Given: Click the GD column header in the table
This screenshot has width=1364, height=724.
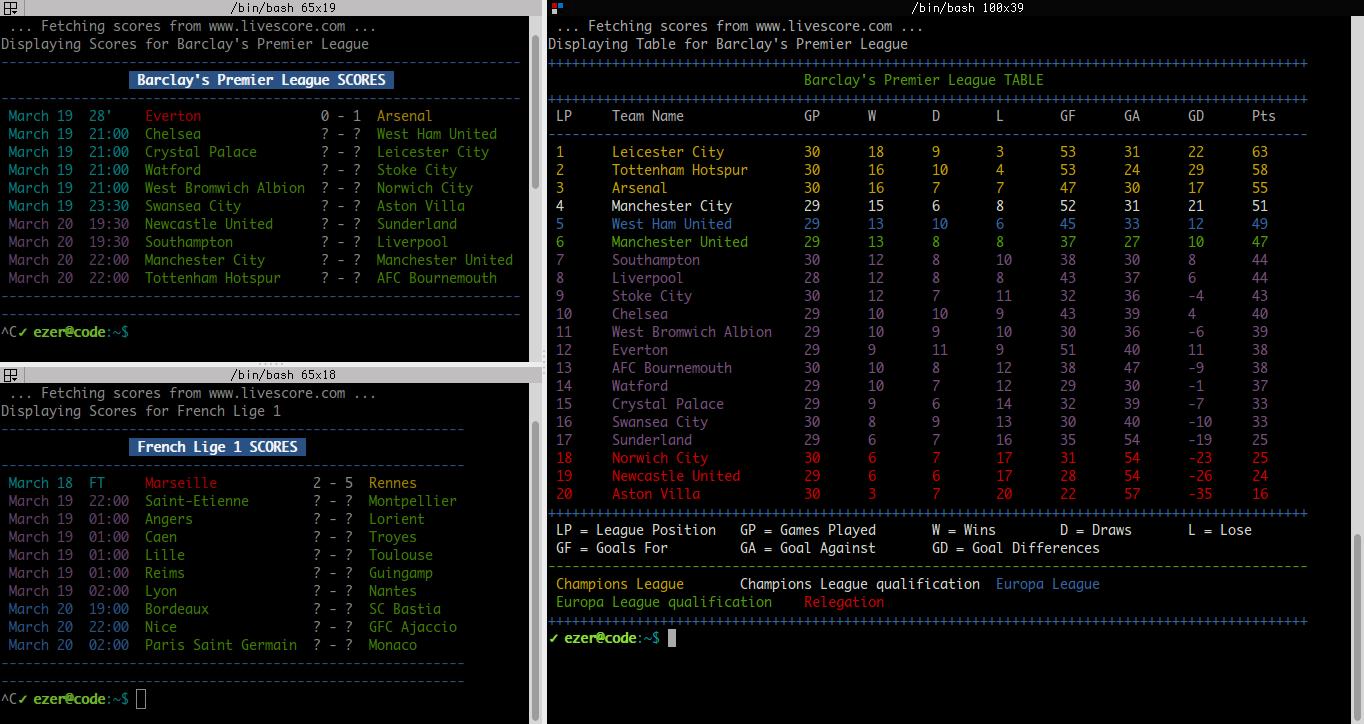Looking at the screenshot, I should pyautogui.click(x=1196, y=116).
